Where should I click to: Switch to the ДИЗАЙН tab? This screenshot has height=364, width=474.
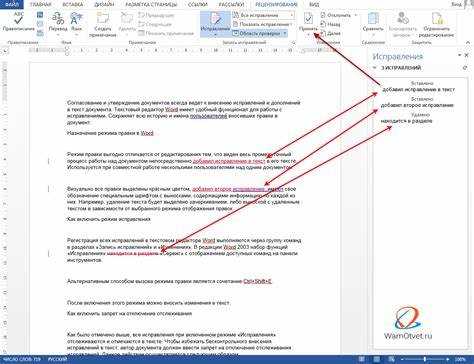click(x=104, y=5)
